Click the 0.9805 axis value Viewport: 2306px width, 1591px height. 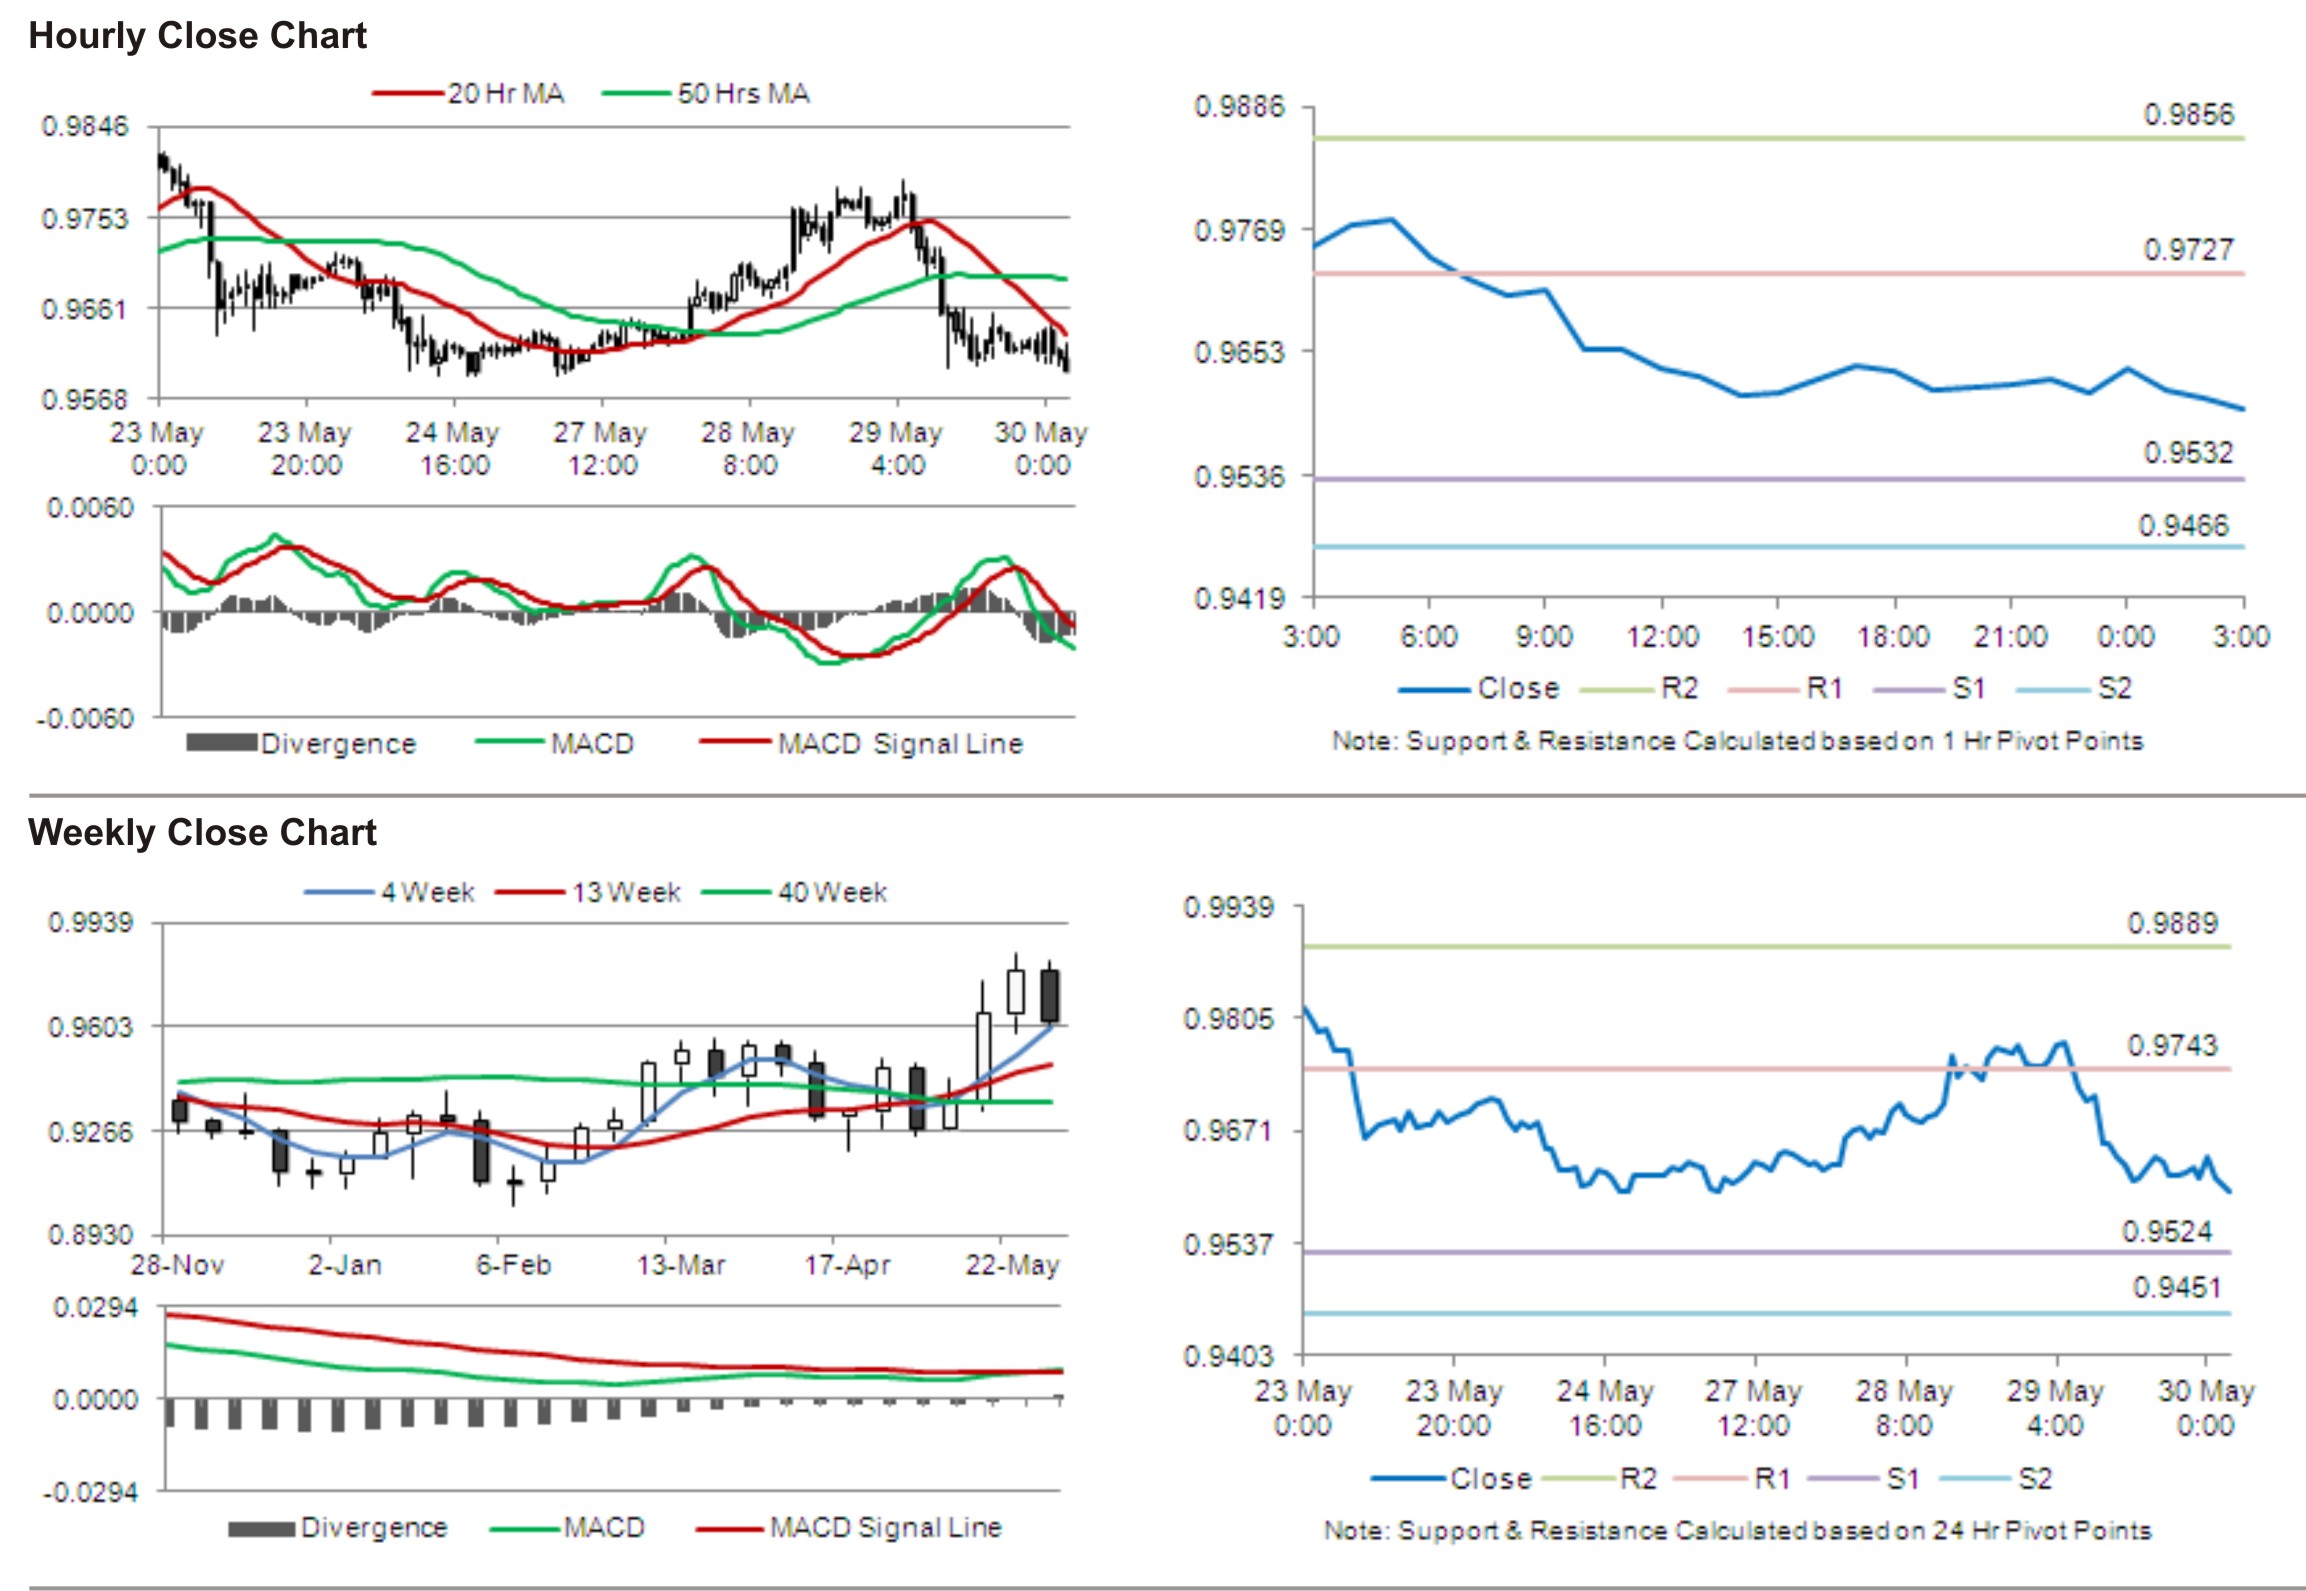[x=1229, y=1020]
